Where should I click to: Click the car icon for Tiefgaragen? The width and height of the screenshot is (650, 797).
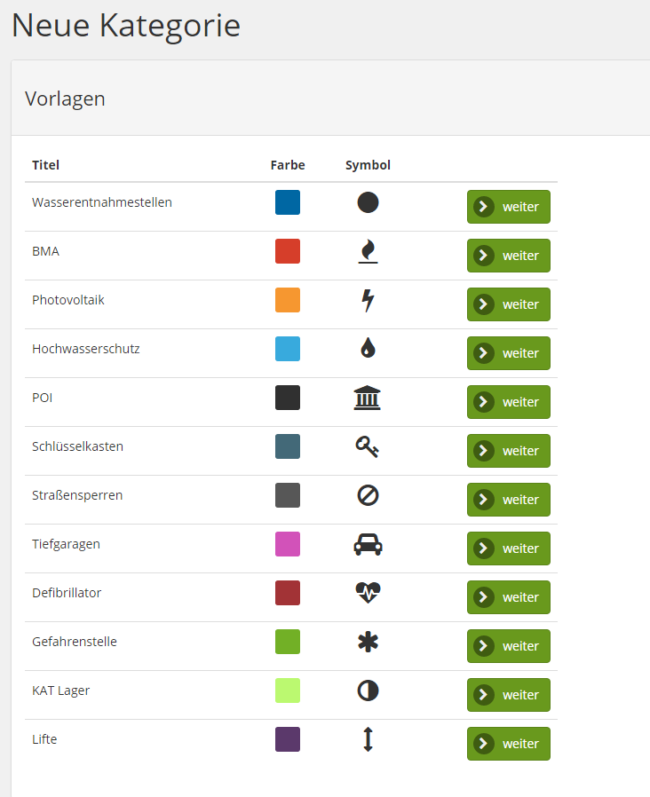[368, 545]
